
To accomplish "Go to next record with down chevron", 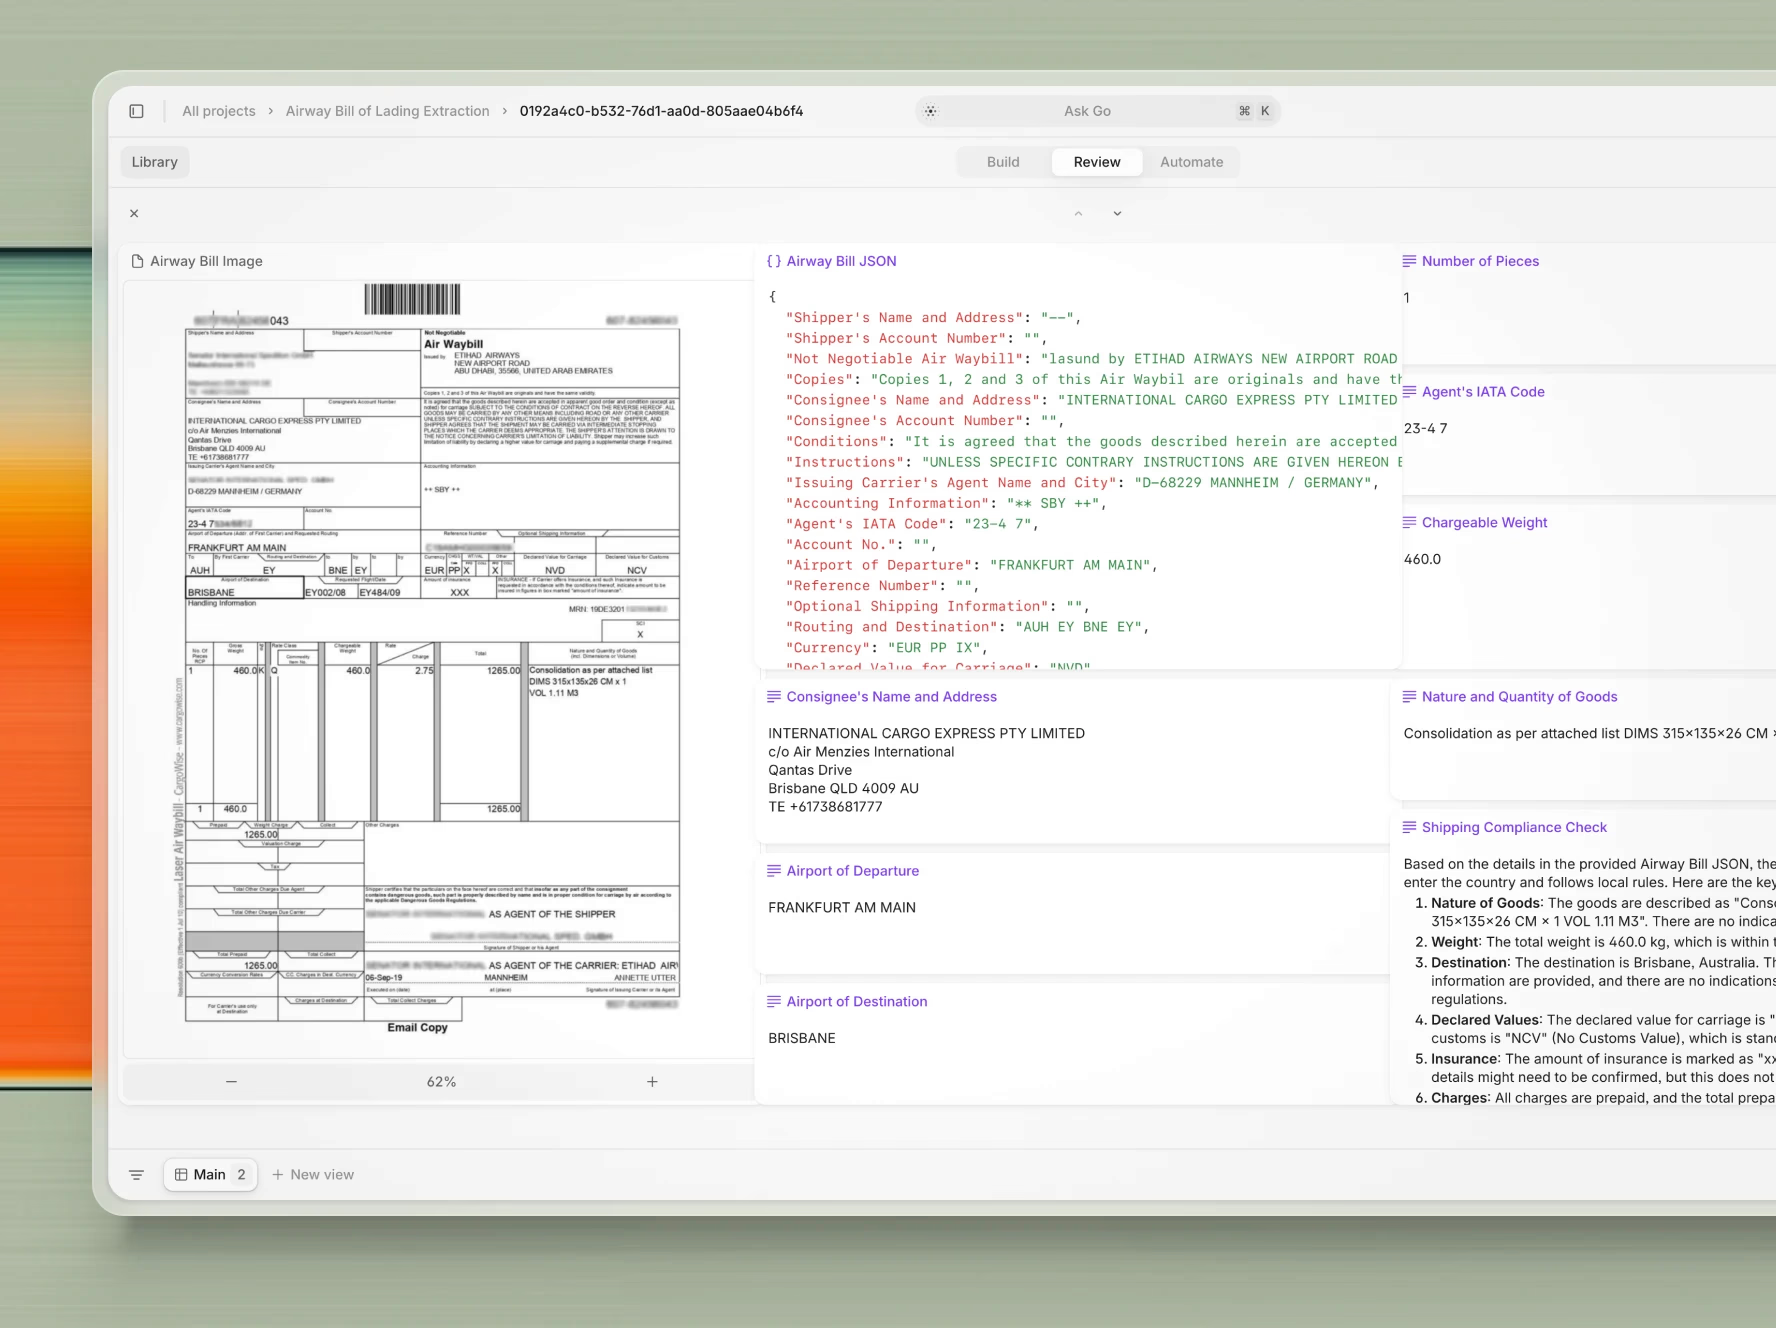I will (1117, 213).
